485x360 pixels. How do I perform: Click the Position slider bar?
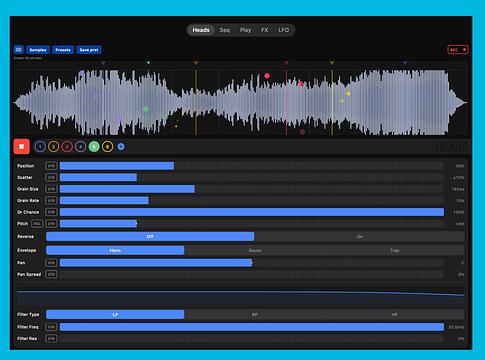click(252, 166)
